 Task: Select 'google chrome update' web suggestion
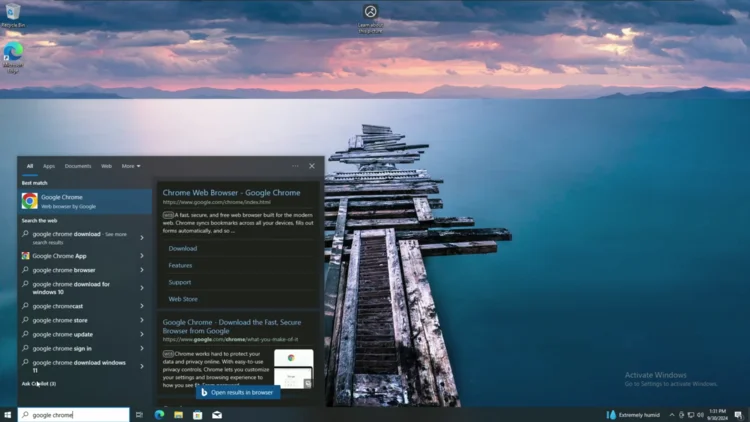(63, 334)
